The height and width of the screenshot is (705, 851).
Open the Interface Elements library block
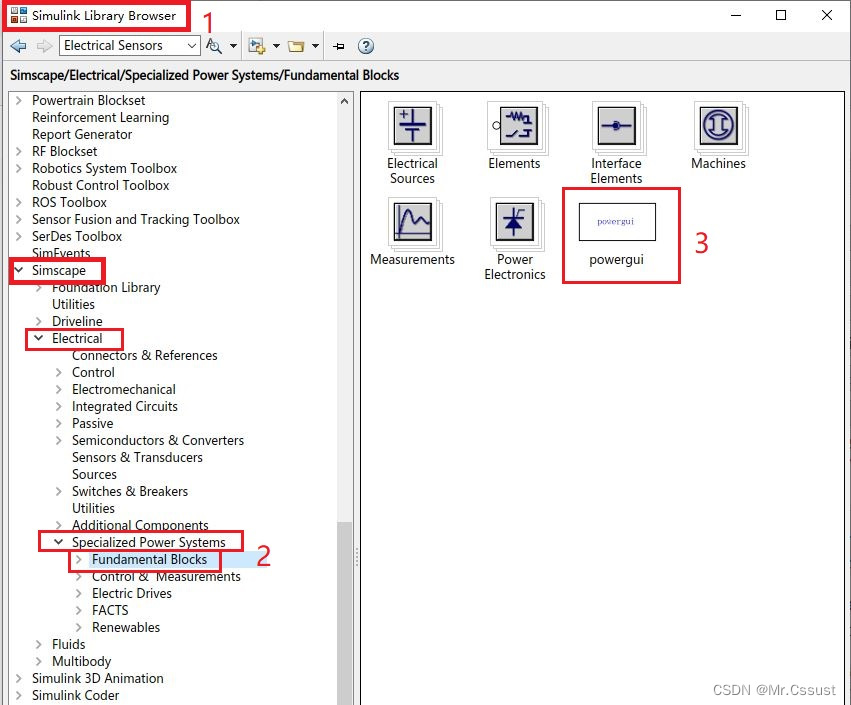coord(616,143)
